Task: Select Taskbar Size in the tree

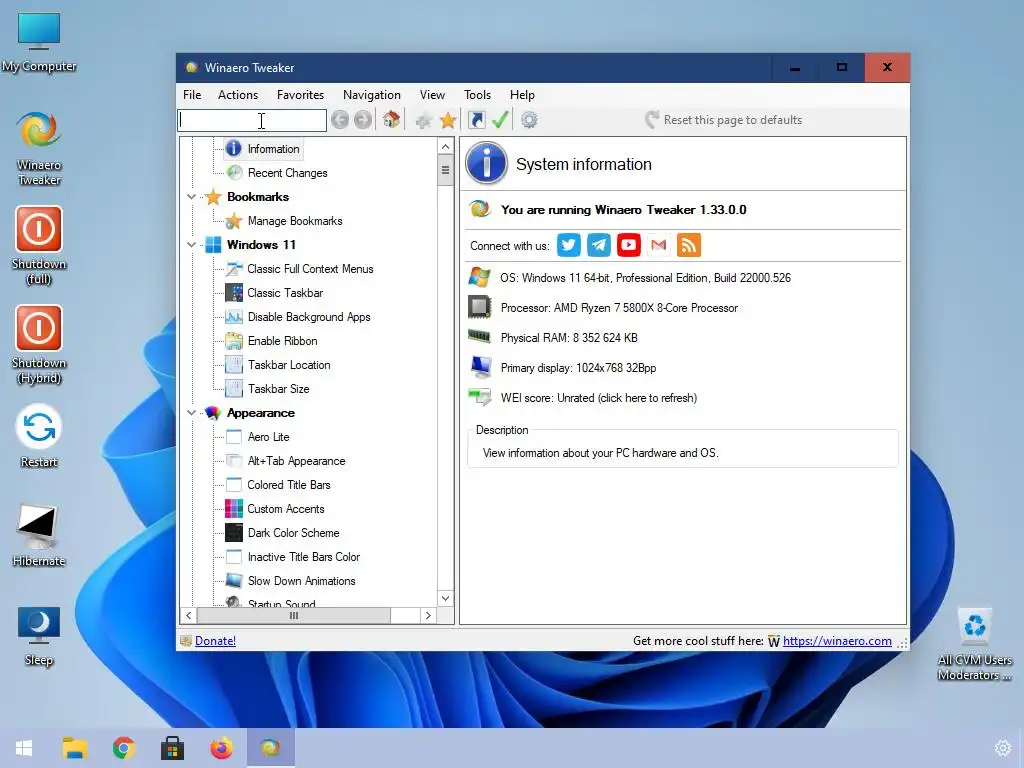Action: click(x=268, y=389)
